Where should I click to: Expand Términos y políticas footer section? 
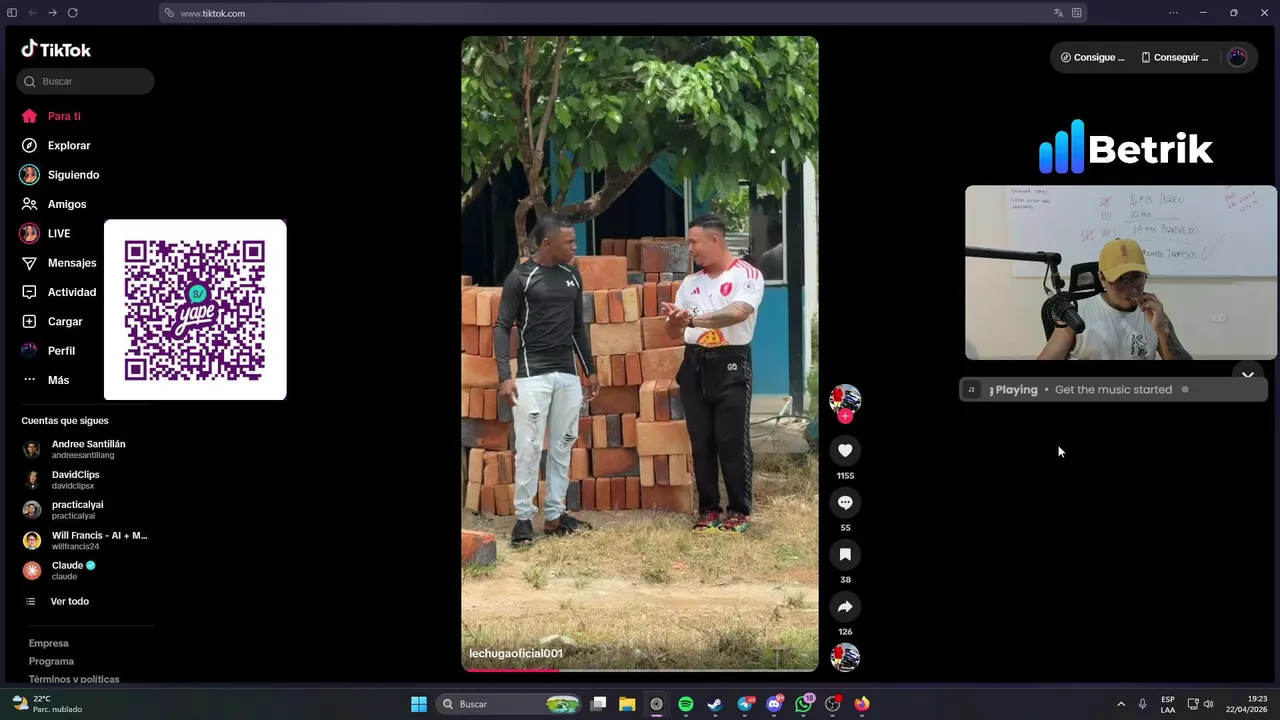click(x=74, y=679)
